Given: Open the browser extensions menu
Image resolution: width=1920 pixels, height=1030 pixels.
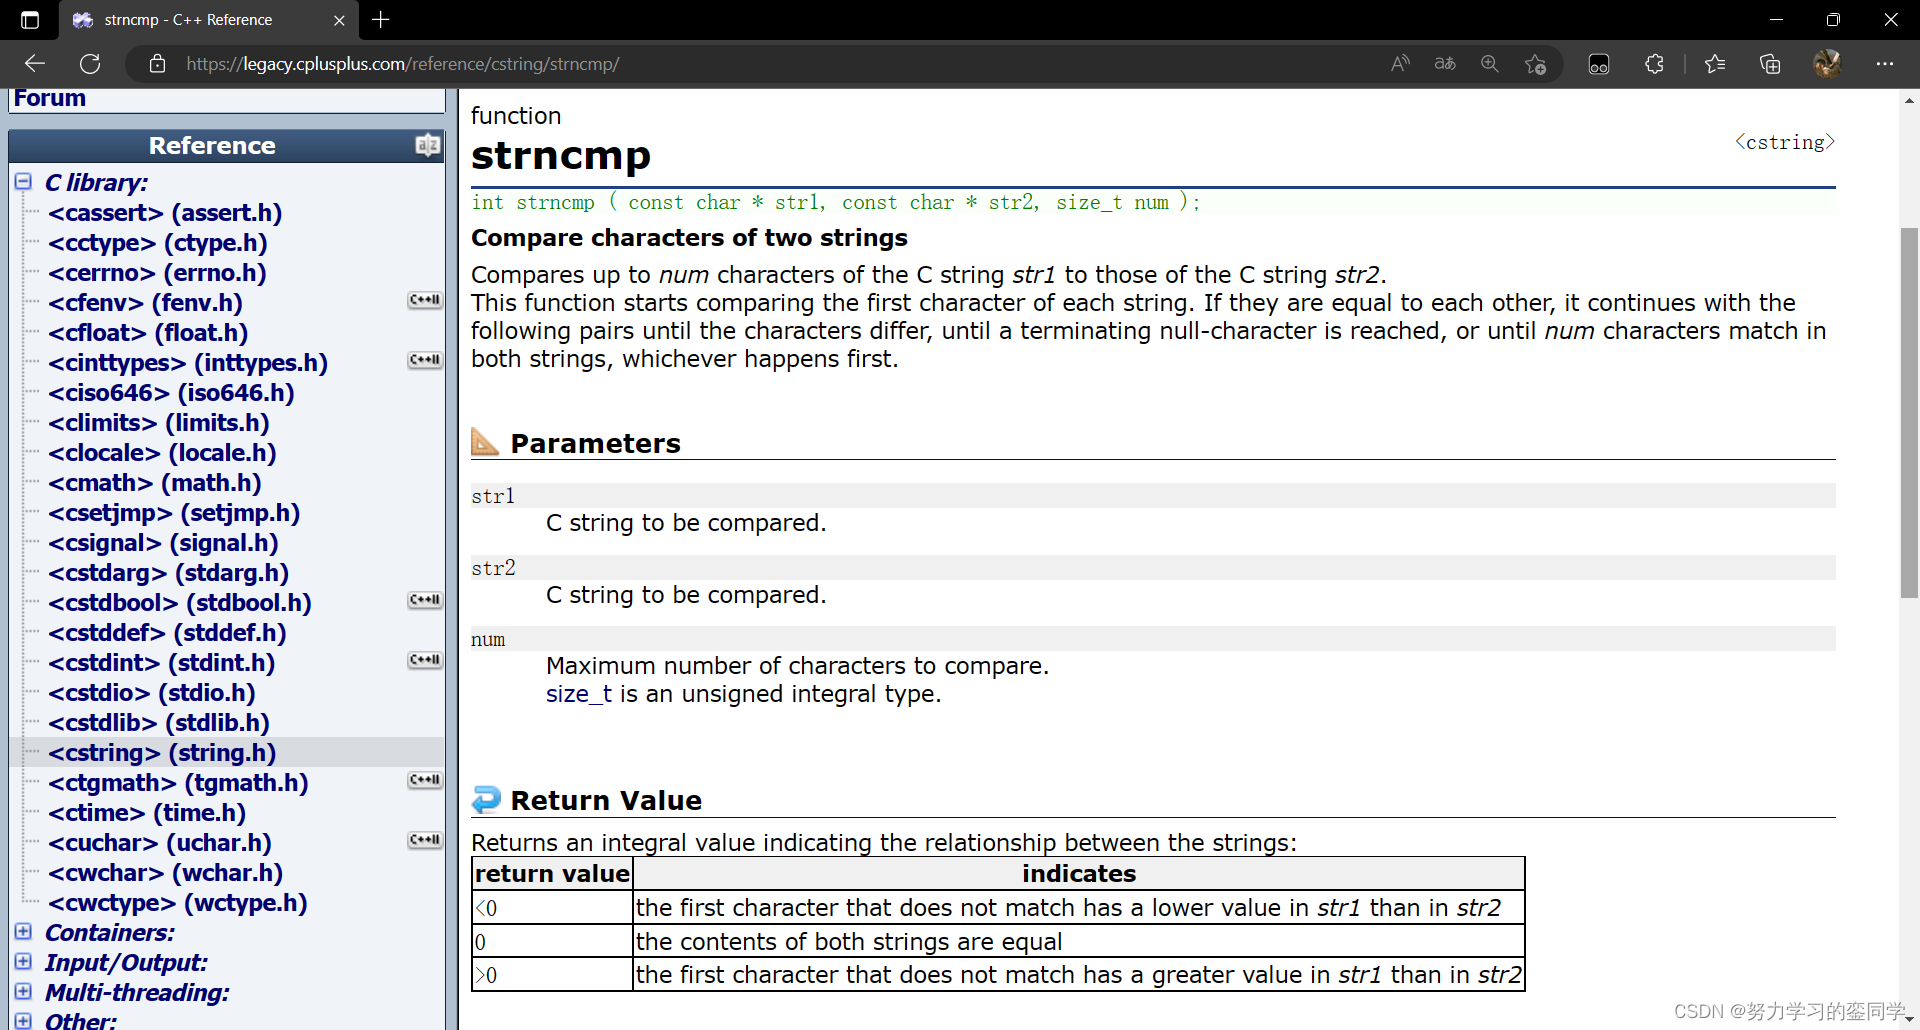Looking at the screenshot, I should [1654, 64].
